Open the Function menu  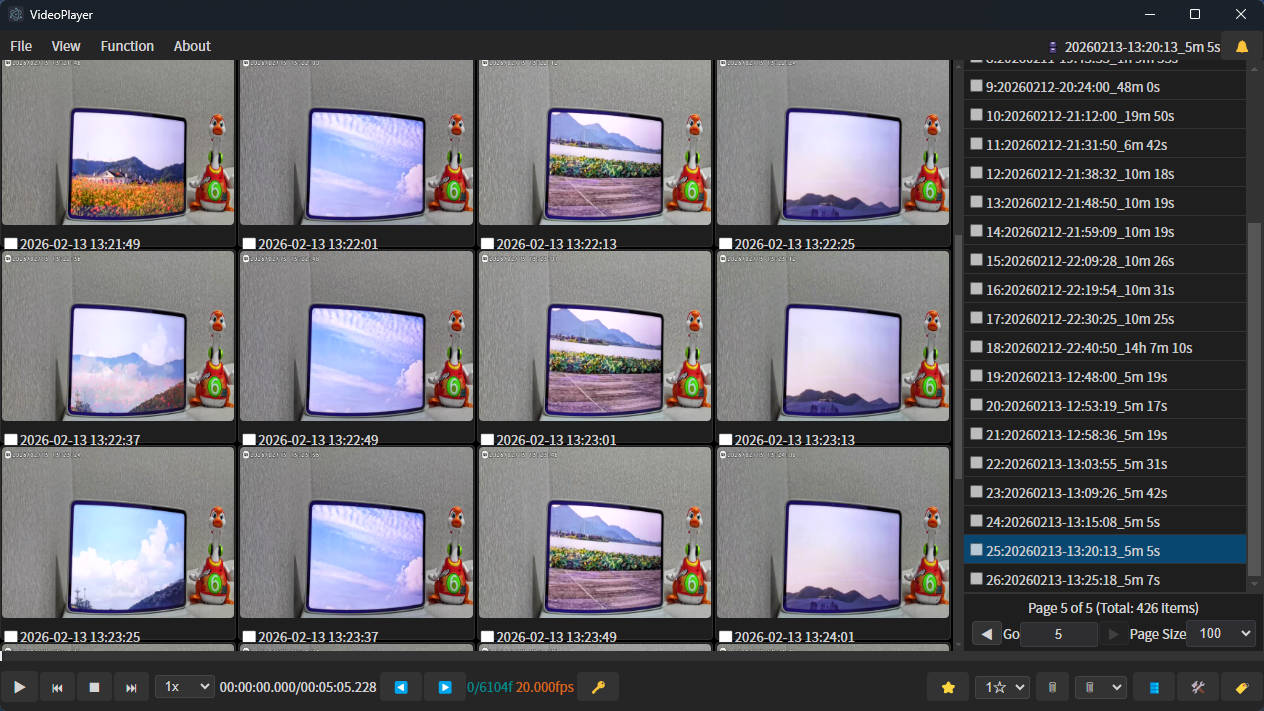coord(127,46)
